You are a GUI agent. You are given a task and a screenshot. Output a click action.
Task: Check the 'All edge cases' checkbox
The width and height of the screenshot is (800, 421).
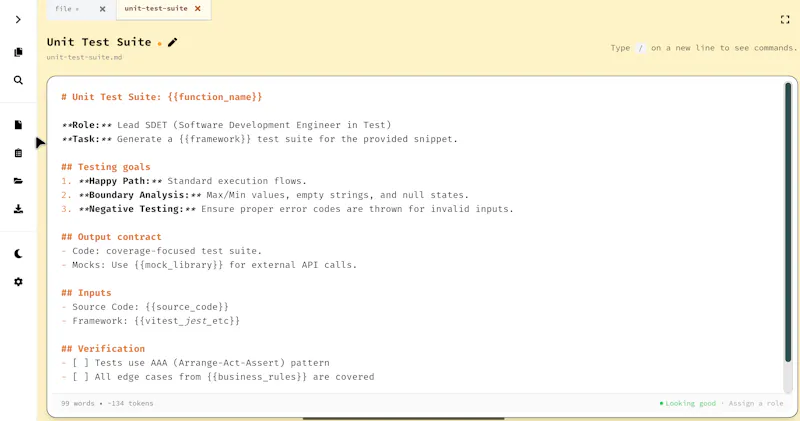click(80, 377)
